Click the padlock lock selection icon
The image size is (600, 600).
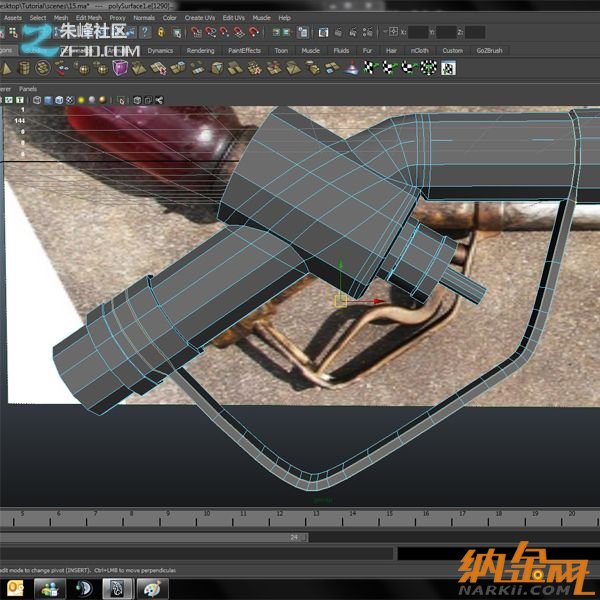point(161,32)
